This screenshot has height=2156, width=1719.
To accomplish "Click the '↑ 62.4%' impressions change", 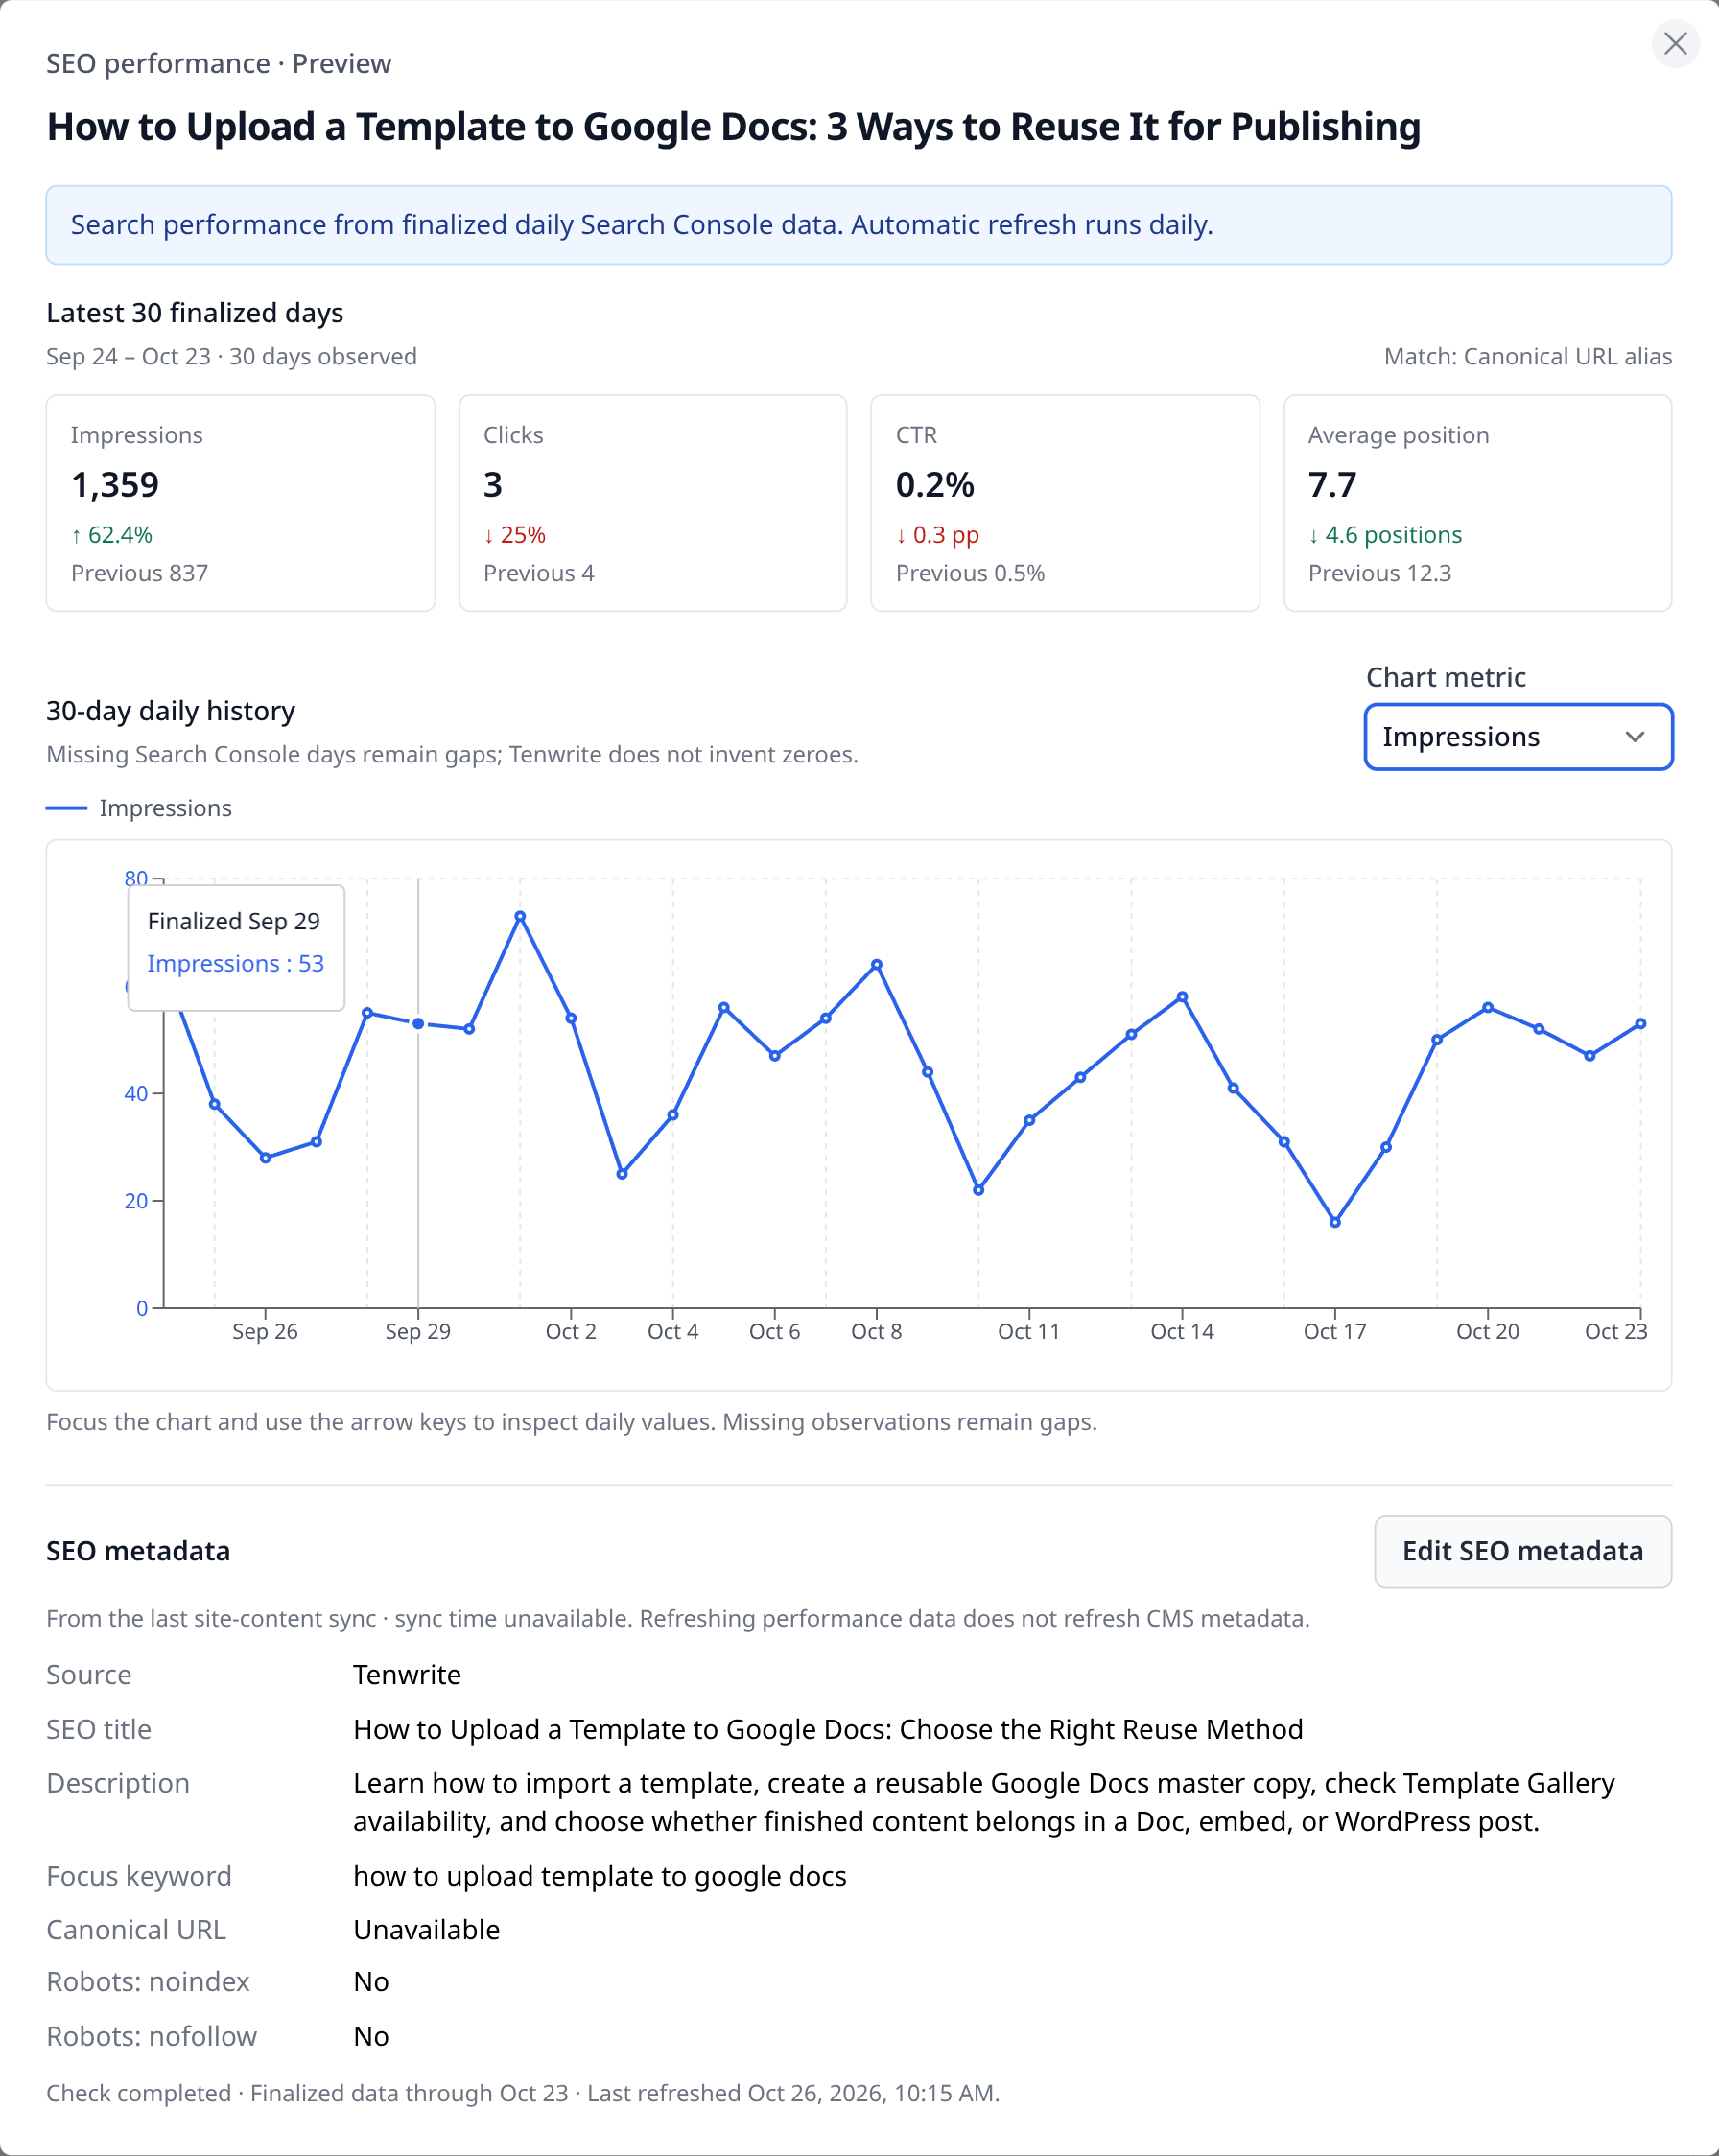I will click(112, 535).
